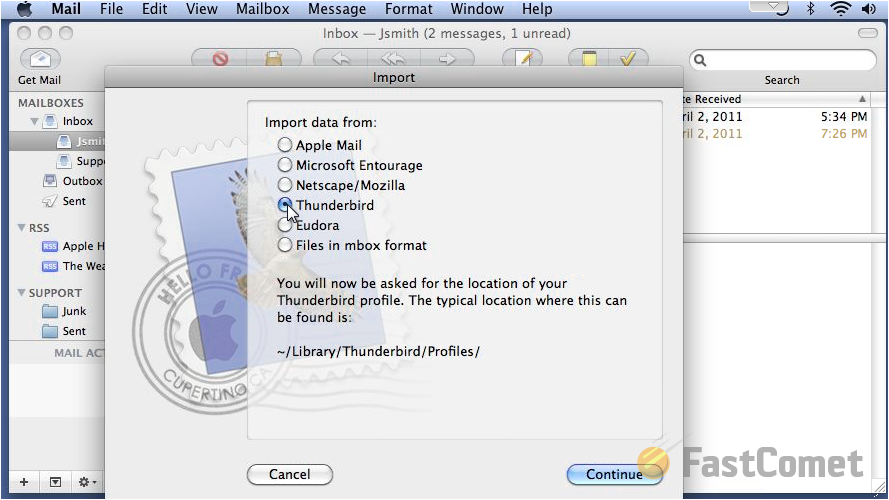Viewport: 889px width, 500px height.
Task: Open the Mailbox menu
Action: tap(263, 9)
